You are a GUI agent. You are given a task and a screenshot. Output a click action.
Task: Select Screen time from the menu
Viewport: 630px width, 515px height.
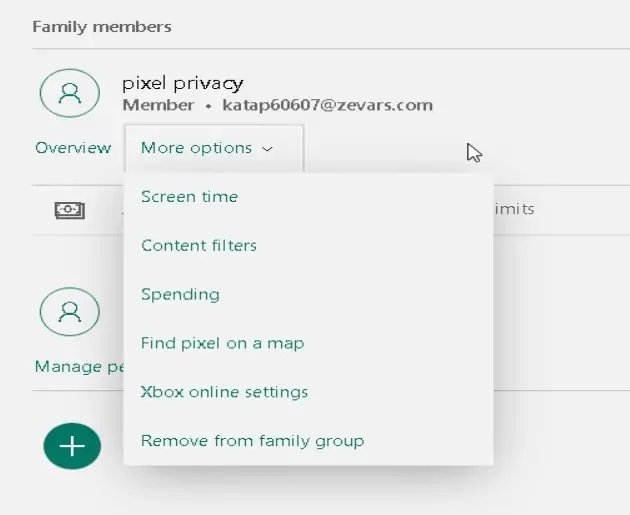[189, 197]
